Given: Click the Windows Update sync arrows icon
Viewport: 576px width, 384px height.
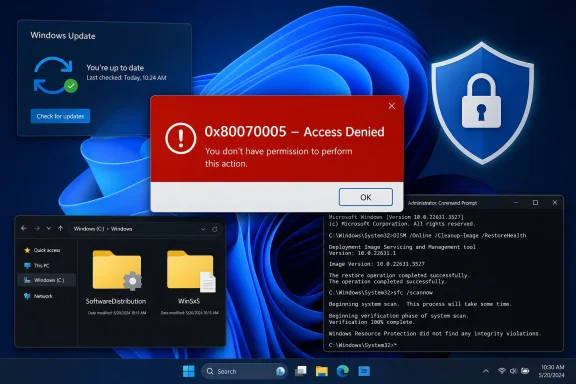Looking at the screenshot, I should click(56, 76).
